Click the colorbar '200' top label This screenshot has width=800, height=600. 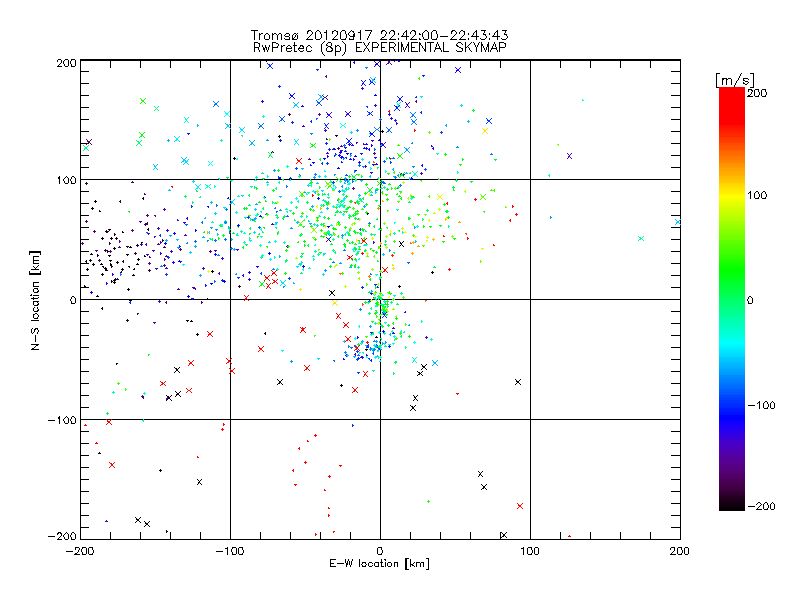[757, 93]
